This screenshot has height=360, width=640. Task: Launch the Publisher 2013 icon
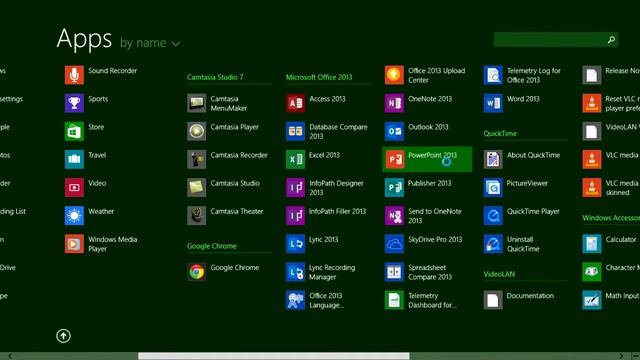click(x=394, y=187)
